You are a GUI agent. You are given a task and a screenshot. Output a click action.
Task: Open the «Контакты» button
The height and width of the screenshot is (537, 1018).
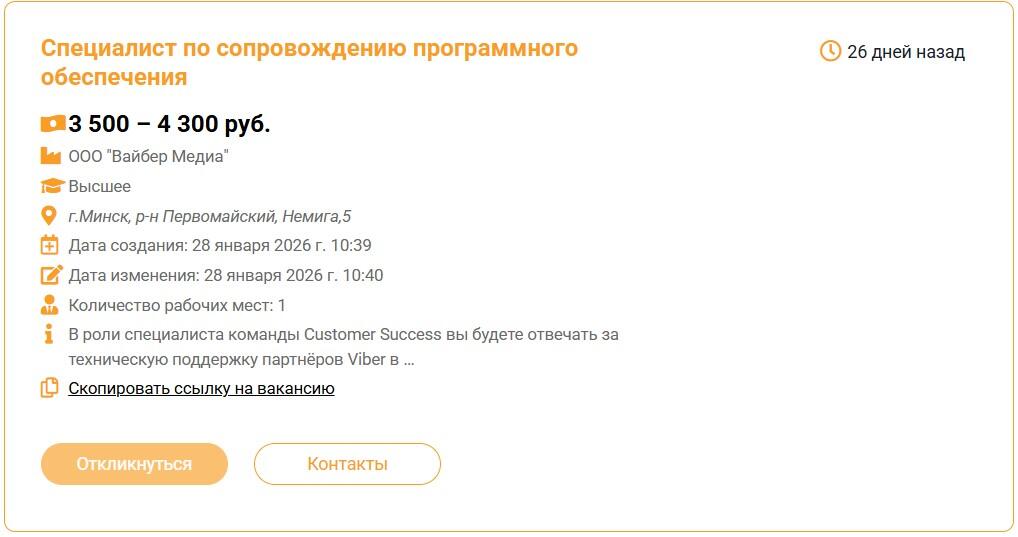[x=347, y=464]
